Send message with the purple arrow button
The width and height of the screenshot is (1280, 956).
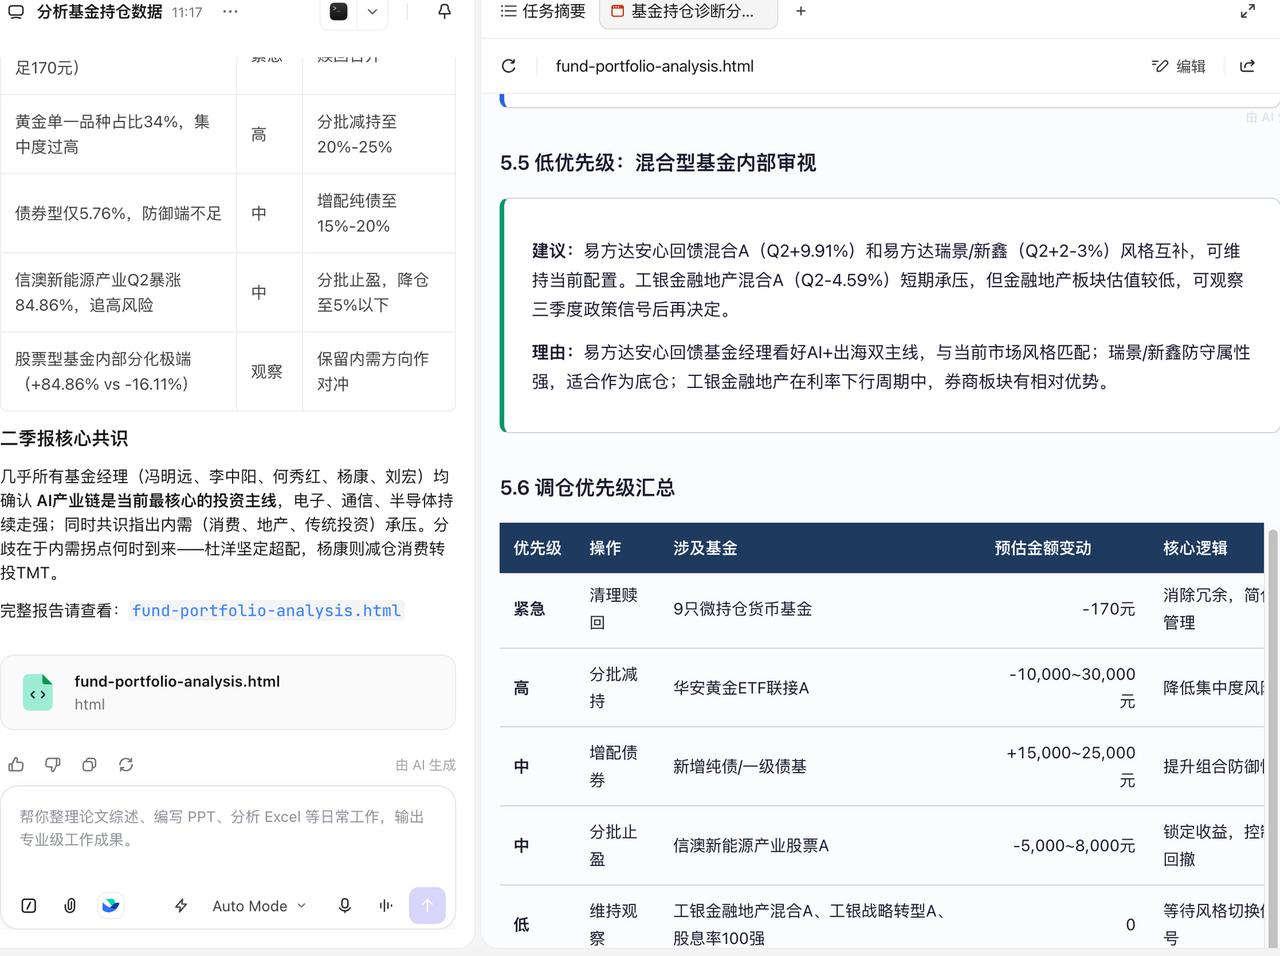tap(427, 906)
